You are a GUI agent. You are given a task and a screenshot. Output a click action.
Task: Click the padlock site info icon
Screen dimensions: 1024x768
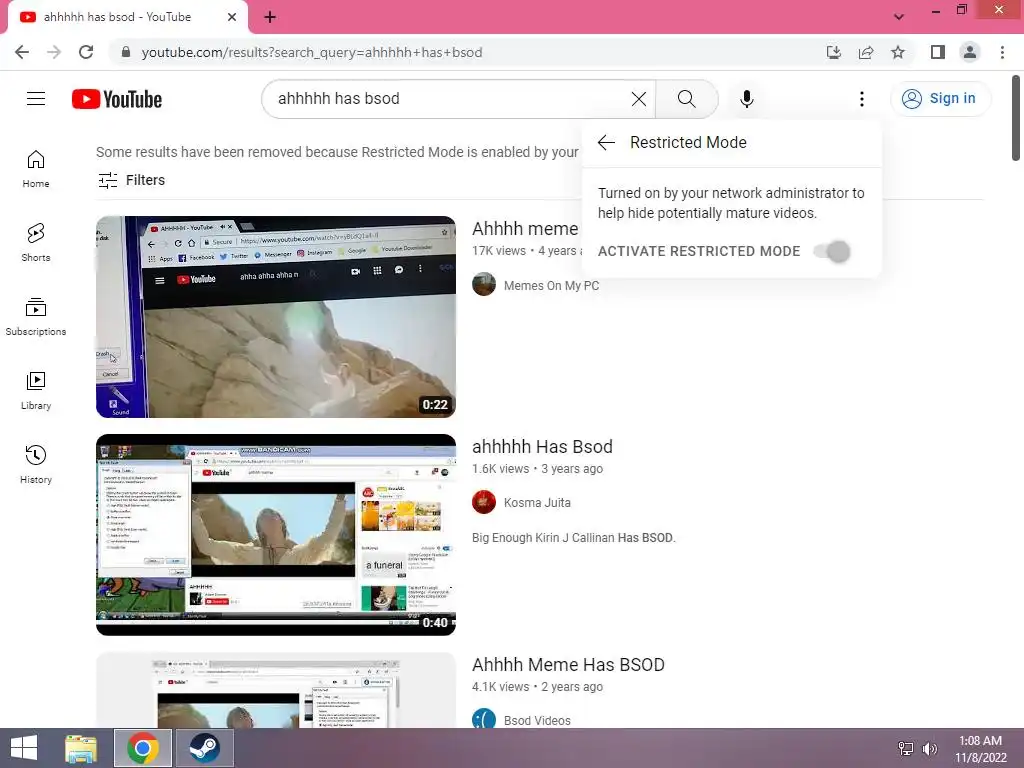point(126,52)
